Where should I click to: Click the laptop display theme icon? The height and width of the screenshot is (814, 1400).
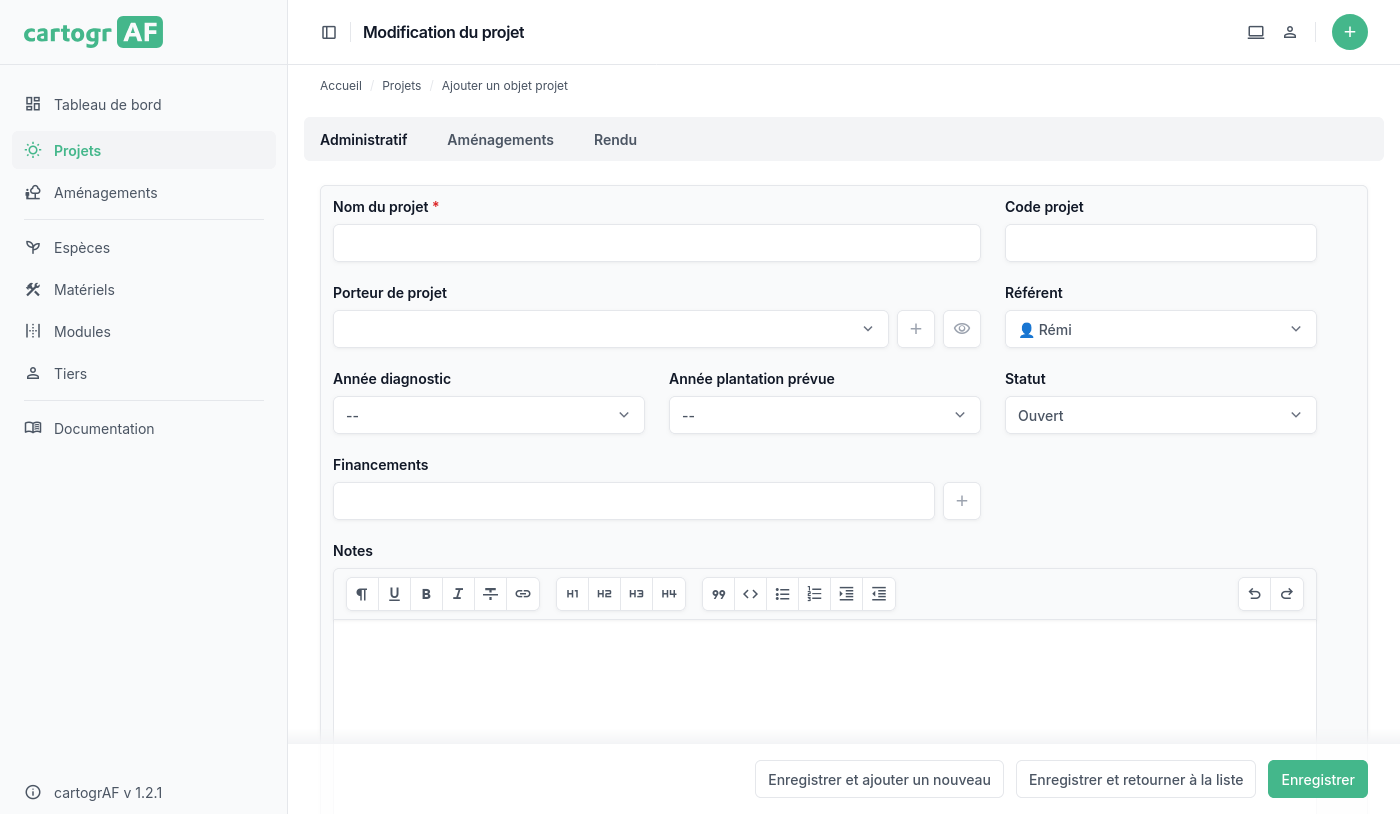(x=1256, y=32)
